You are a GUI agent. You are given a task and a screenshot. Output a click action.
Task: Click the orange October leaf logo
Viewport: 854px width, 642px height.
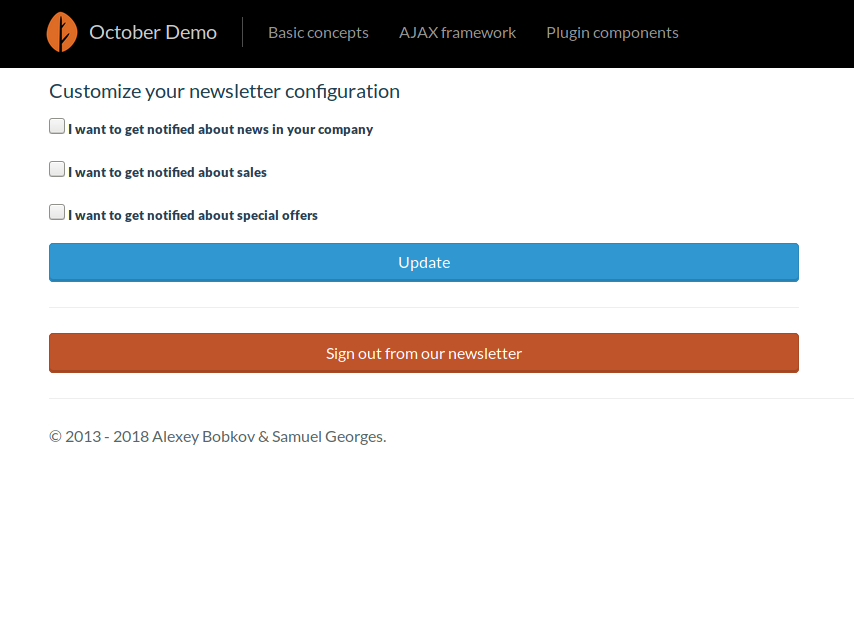(62, 32)
